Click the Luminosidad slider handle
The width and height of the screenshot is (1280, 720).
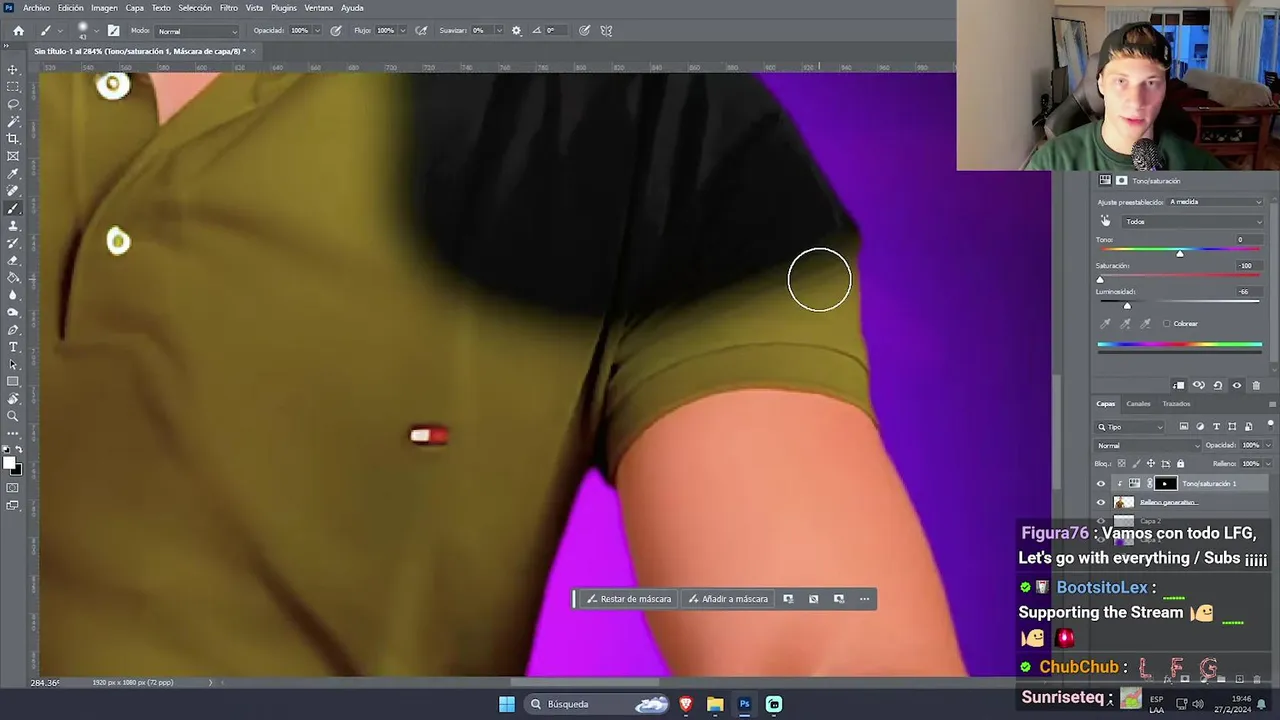[1127, 306]
